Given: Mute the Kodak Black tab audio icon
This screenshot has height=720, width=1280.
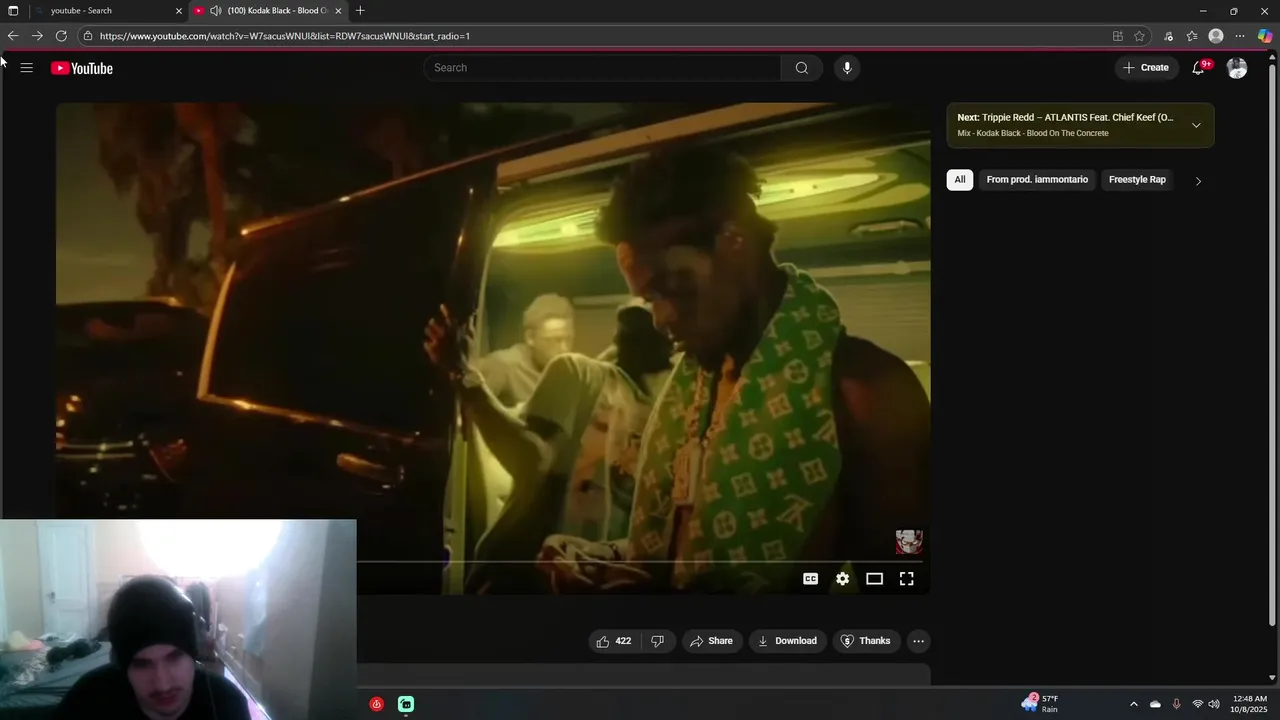Looking at the screenshot, I should (x=215, y=11).
